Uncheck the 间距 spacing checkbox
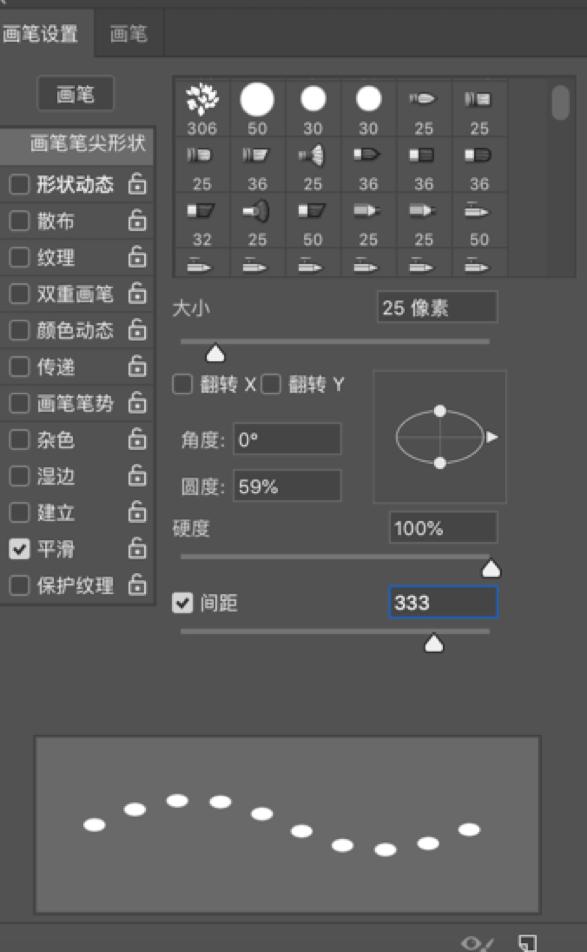587x952 pixels. [182, 603]
